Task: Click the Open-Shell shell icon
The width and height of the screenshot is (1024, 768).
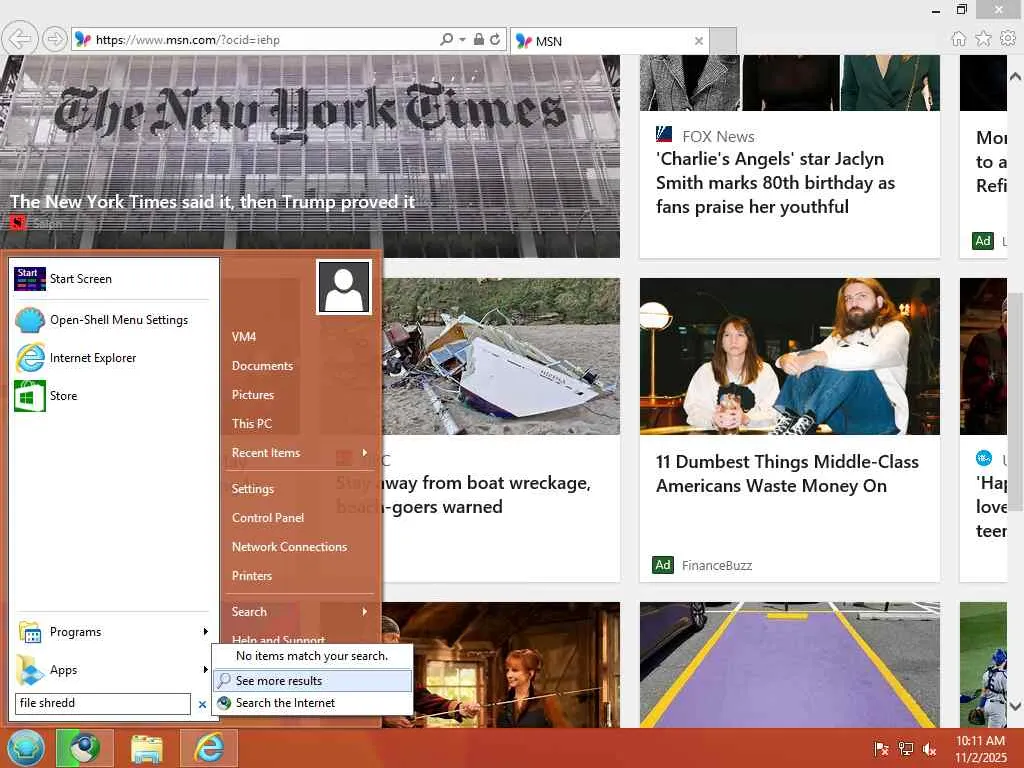Action: click(29, 320)
